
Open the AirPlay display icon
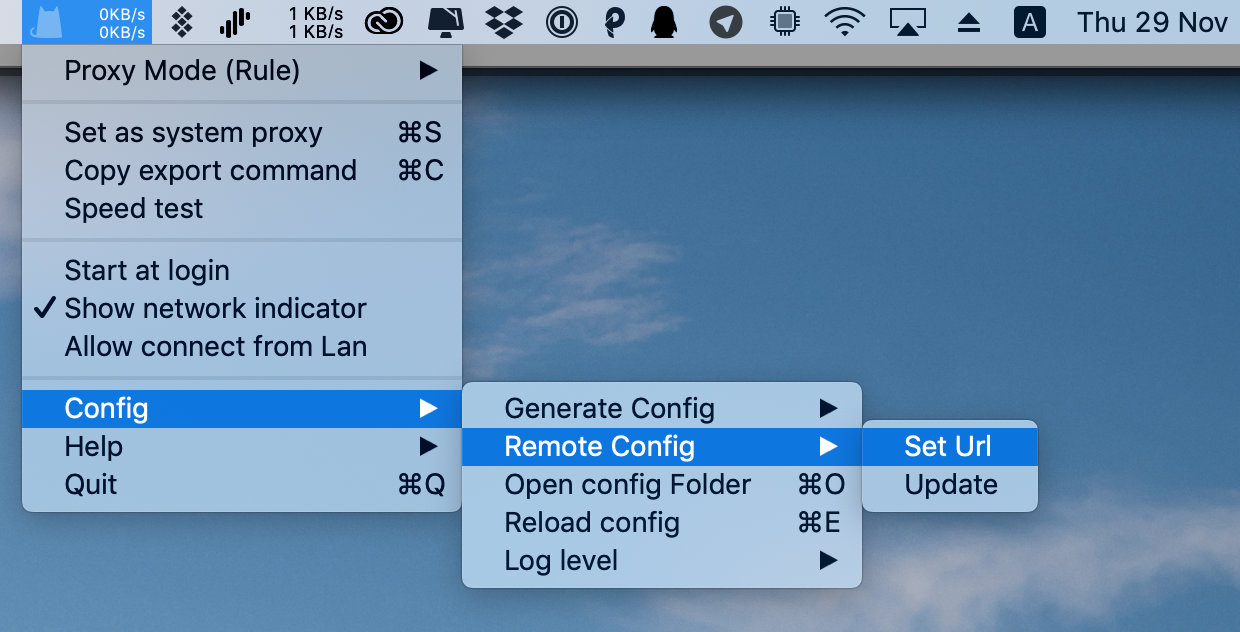click(907, 22)
